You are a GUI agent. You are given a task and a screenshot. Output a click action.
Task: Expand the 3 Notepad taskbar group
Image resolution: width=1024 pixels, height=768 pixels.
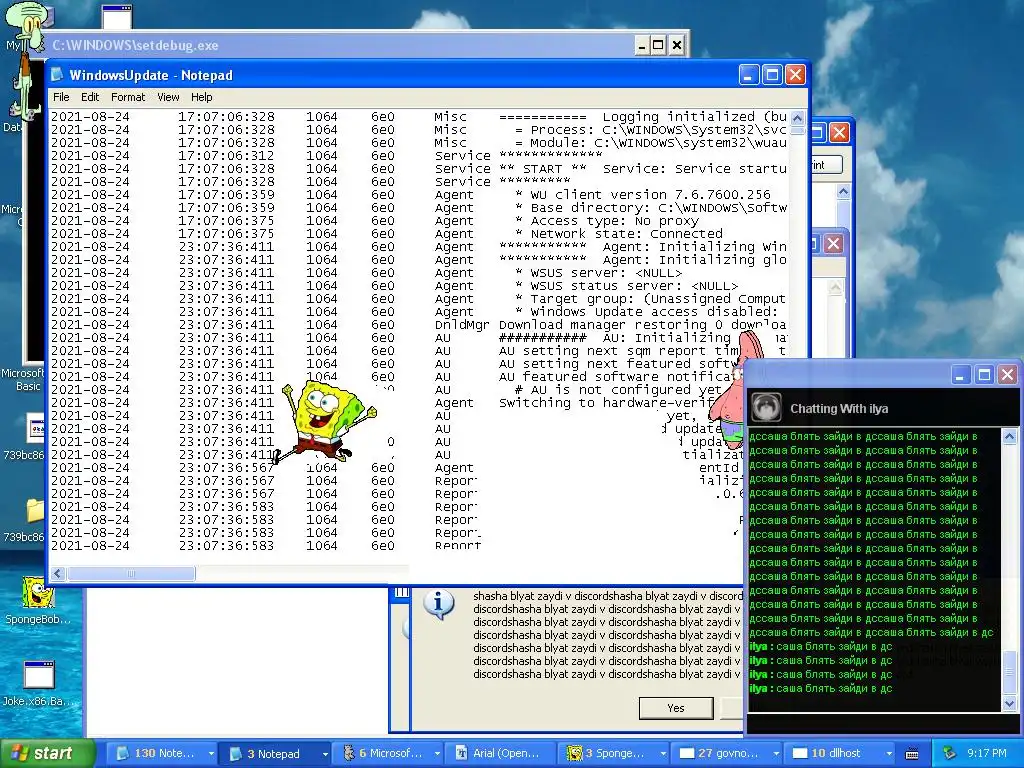[x=325, y=754]
